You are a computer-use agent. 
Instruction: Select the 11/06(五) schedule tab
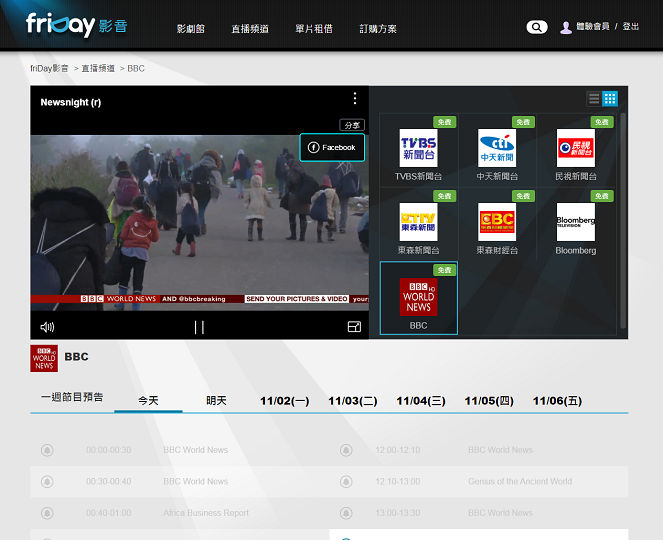557,400
